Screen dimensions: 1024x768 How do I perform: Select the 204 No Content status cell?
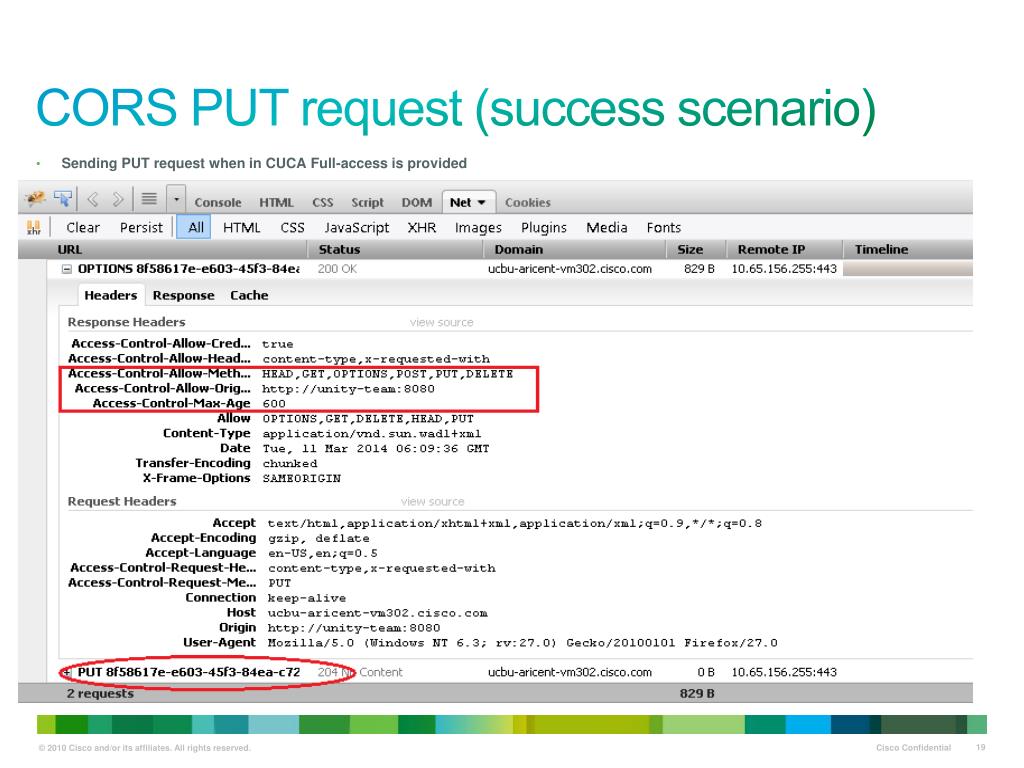pyautogui.click(x=360, y=672)
